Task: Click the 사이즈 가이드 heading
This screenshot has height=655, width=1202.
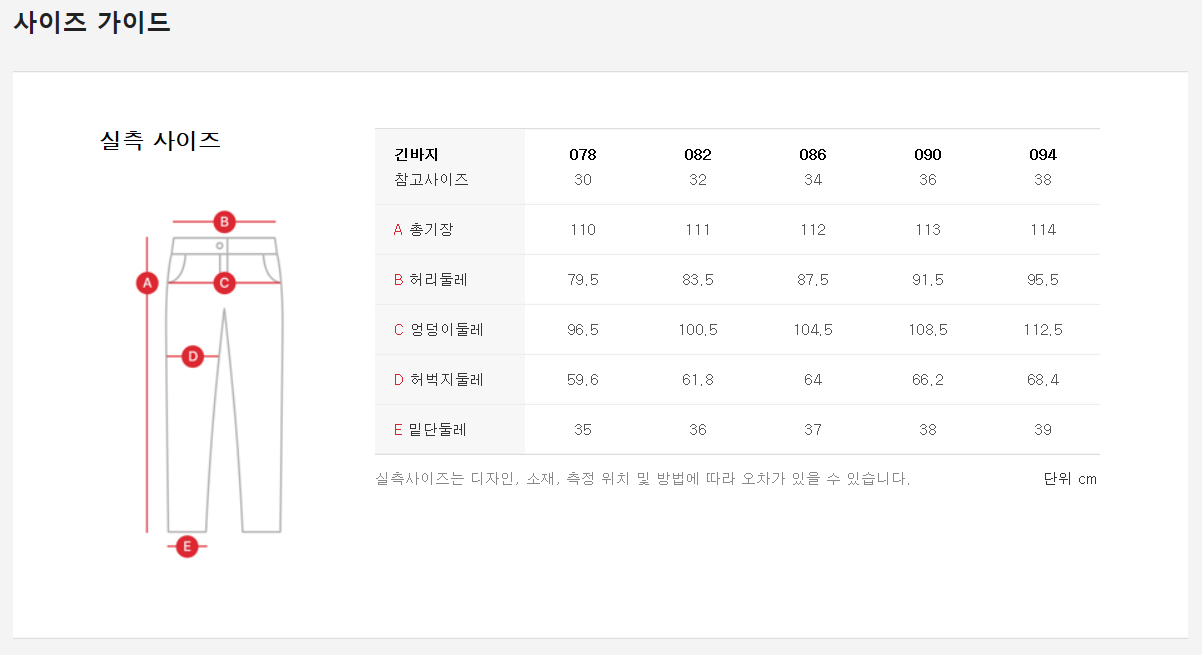Action: [92, 22]
